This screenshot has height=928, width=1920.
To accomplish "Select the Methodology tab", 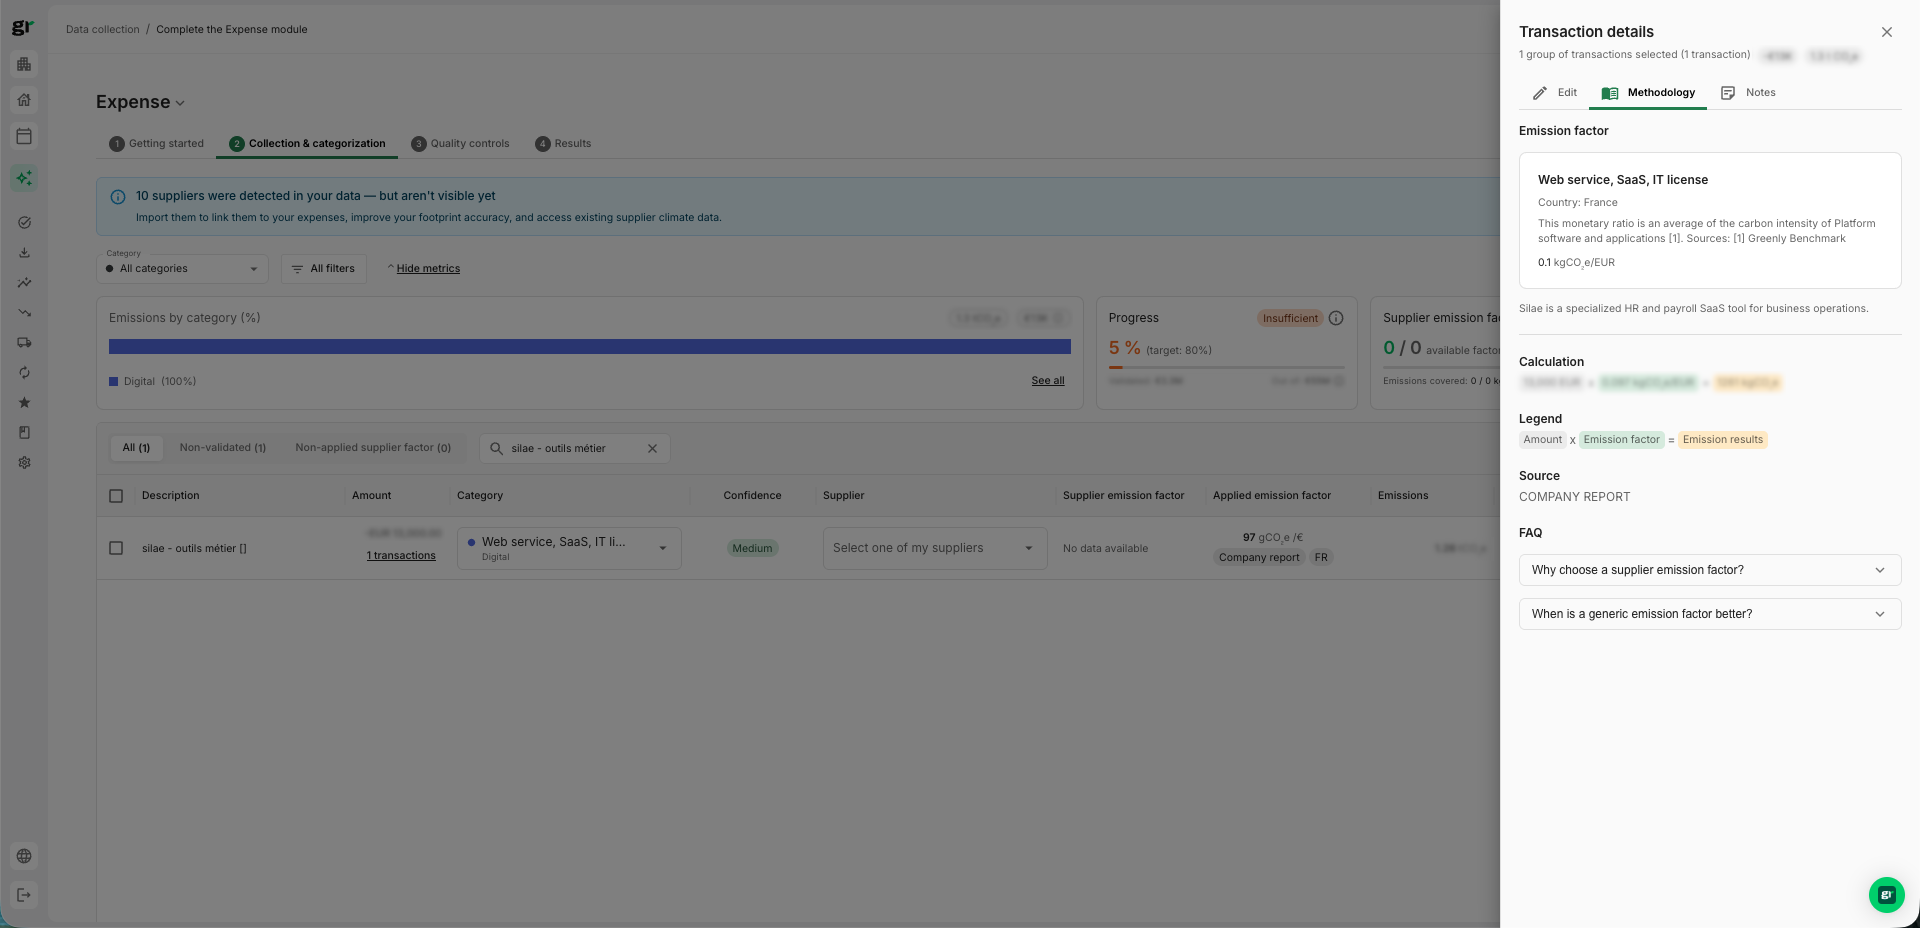I will pyautogui.click(x=1648, y=93).
